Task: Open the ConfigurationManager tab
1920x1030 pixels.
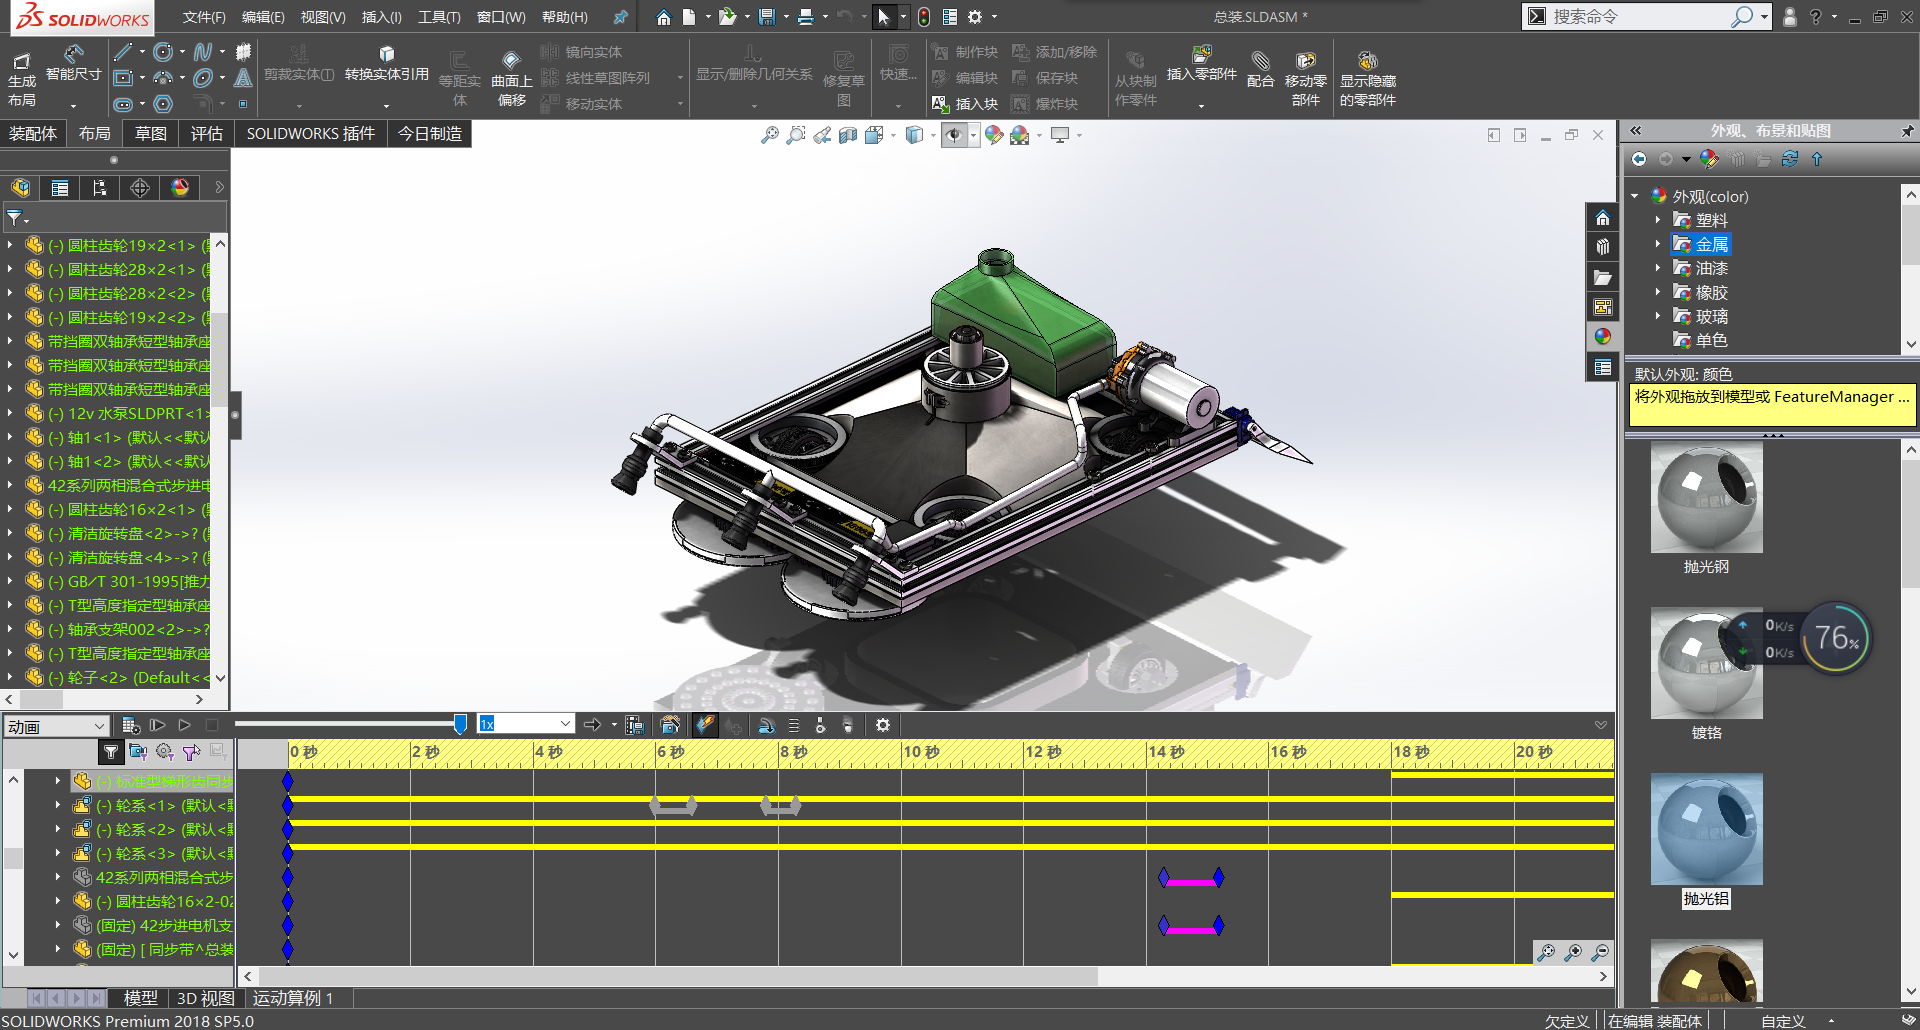Action: tap(100, 188)
